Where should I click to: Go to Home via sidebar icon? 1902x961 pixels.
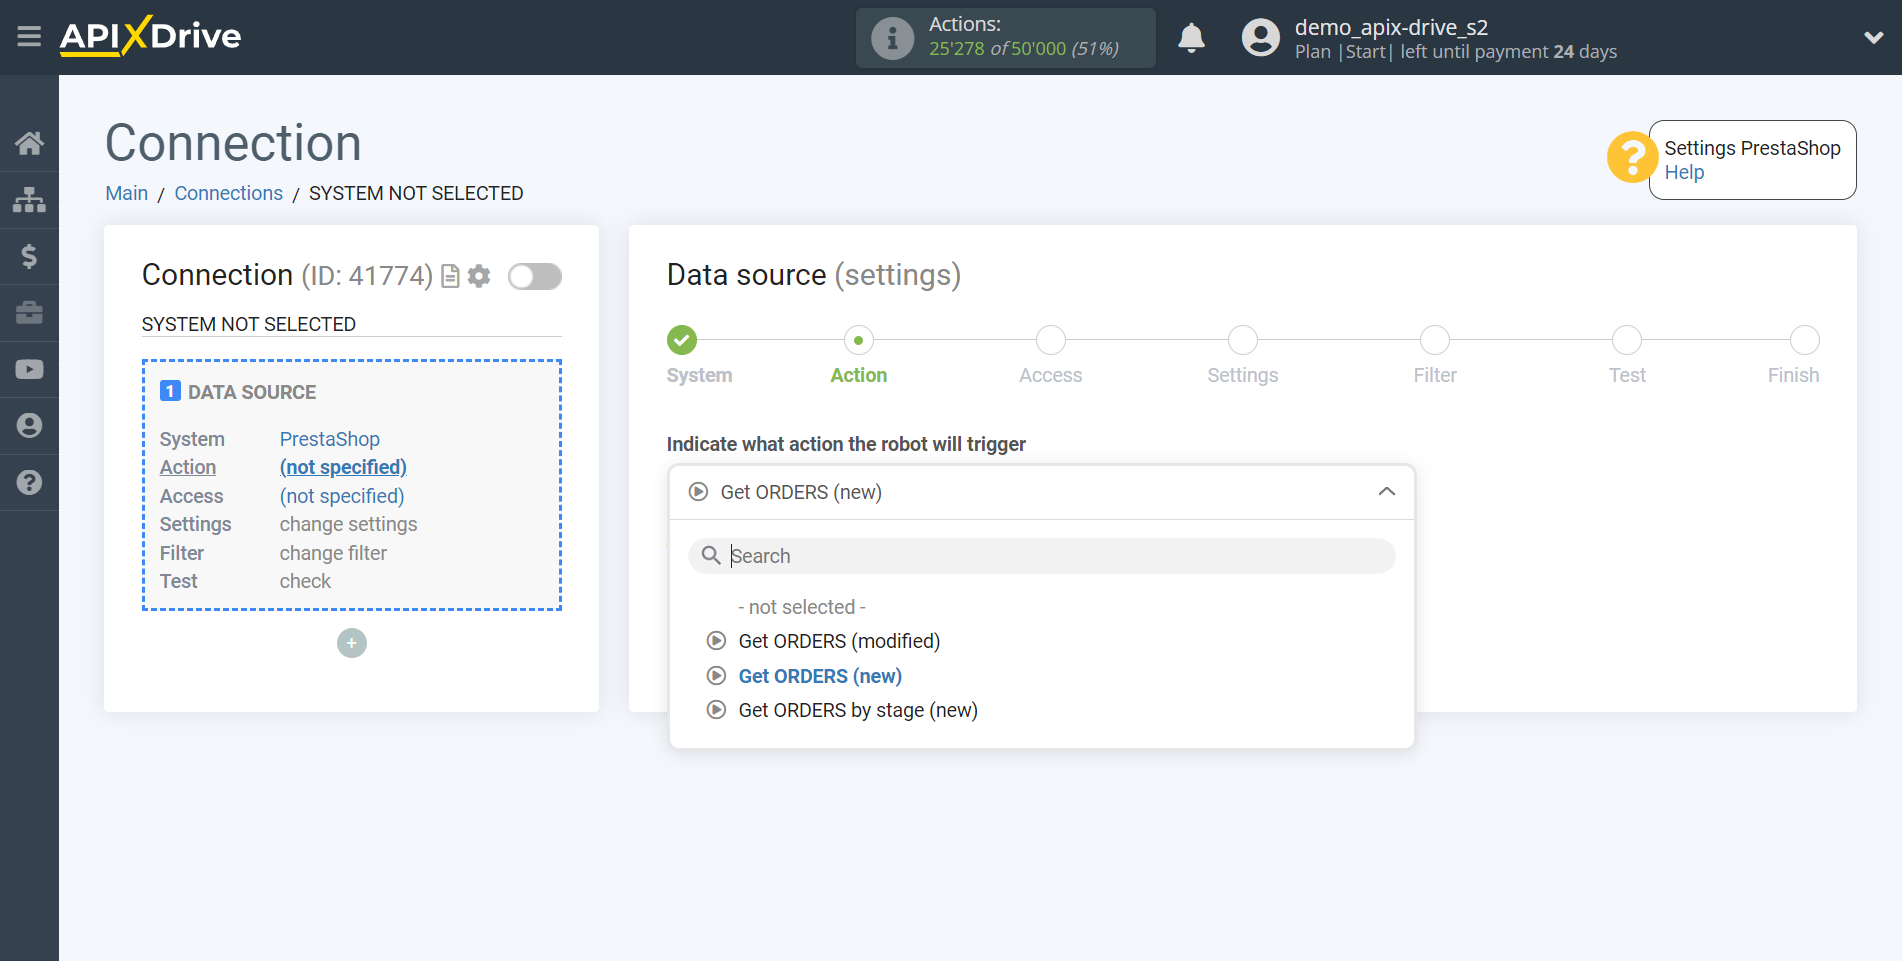click(29, 143)
